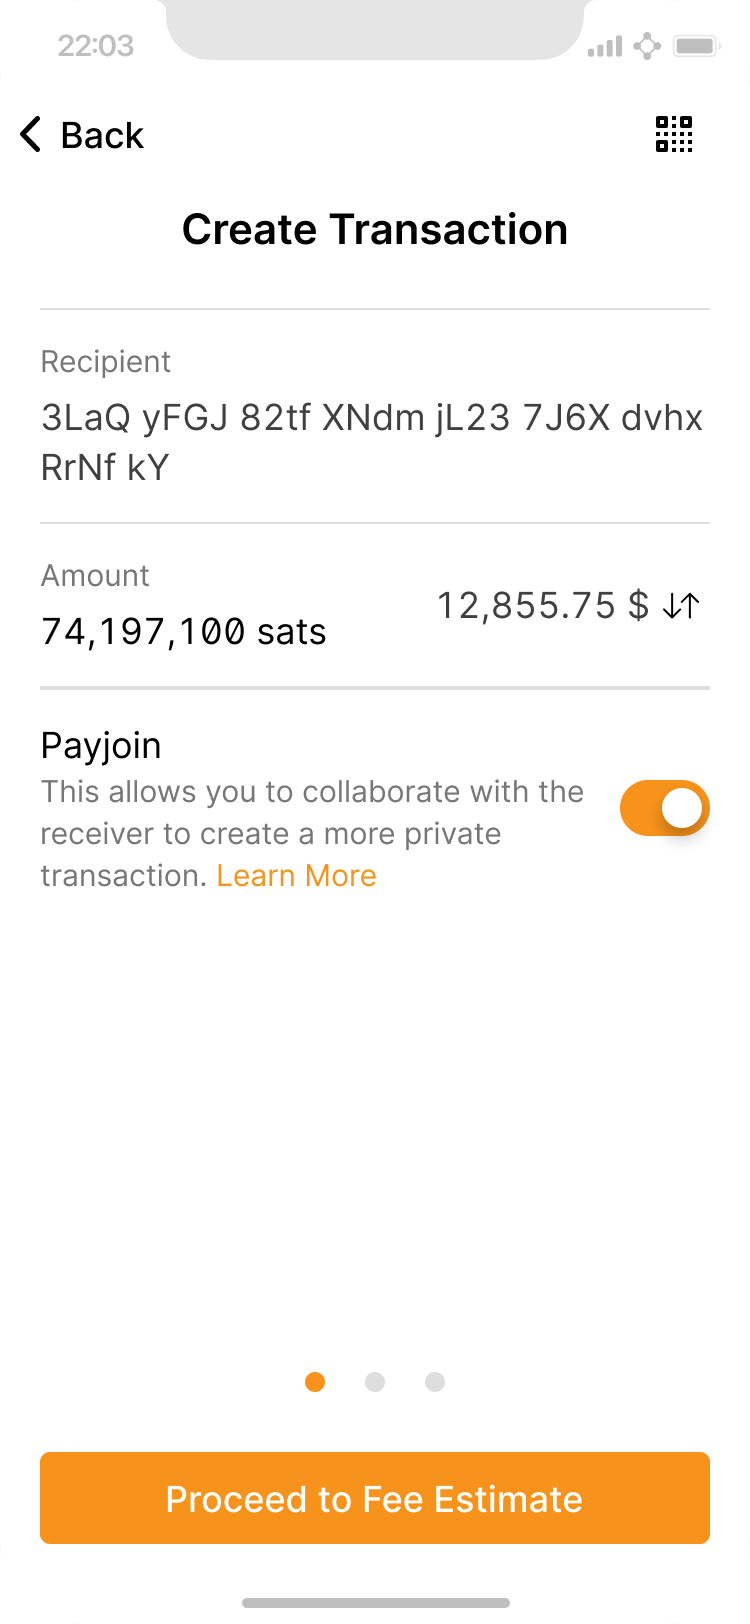Click the 12,855.75 $ fiat value
The height and width of the screenshot is (1624, 750).
coord(543,606)
